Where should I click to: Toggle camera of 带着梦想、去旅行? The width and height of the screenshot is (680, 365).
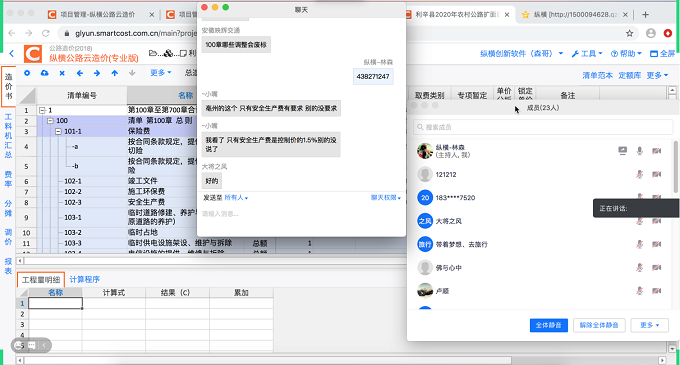pyautogui.click(x=657, y=244)
